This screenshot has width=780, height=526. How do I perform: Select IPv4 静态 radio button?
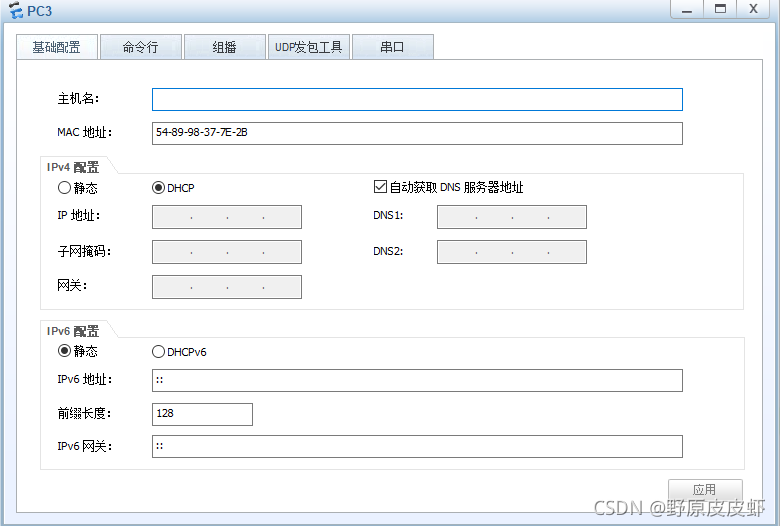click(x=64, y=188)
